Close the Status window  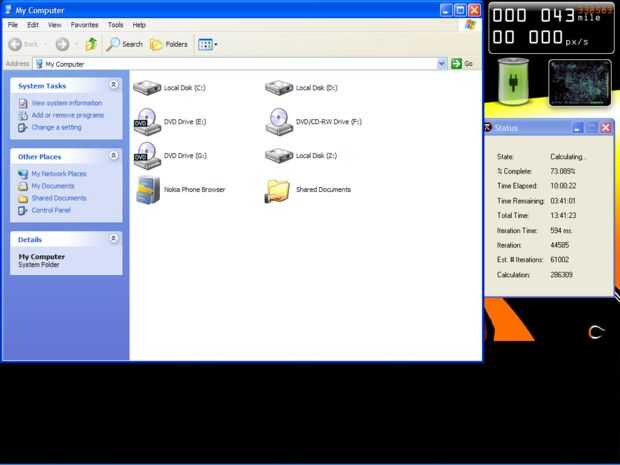click(605, 127)
